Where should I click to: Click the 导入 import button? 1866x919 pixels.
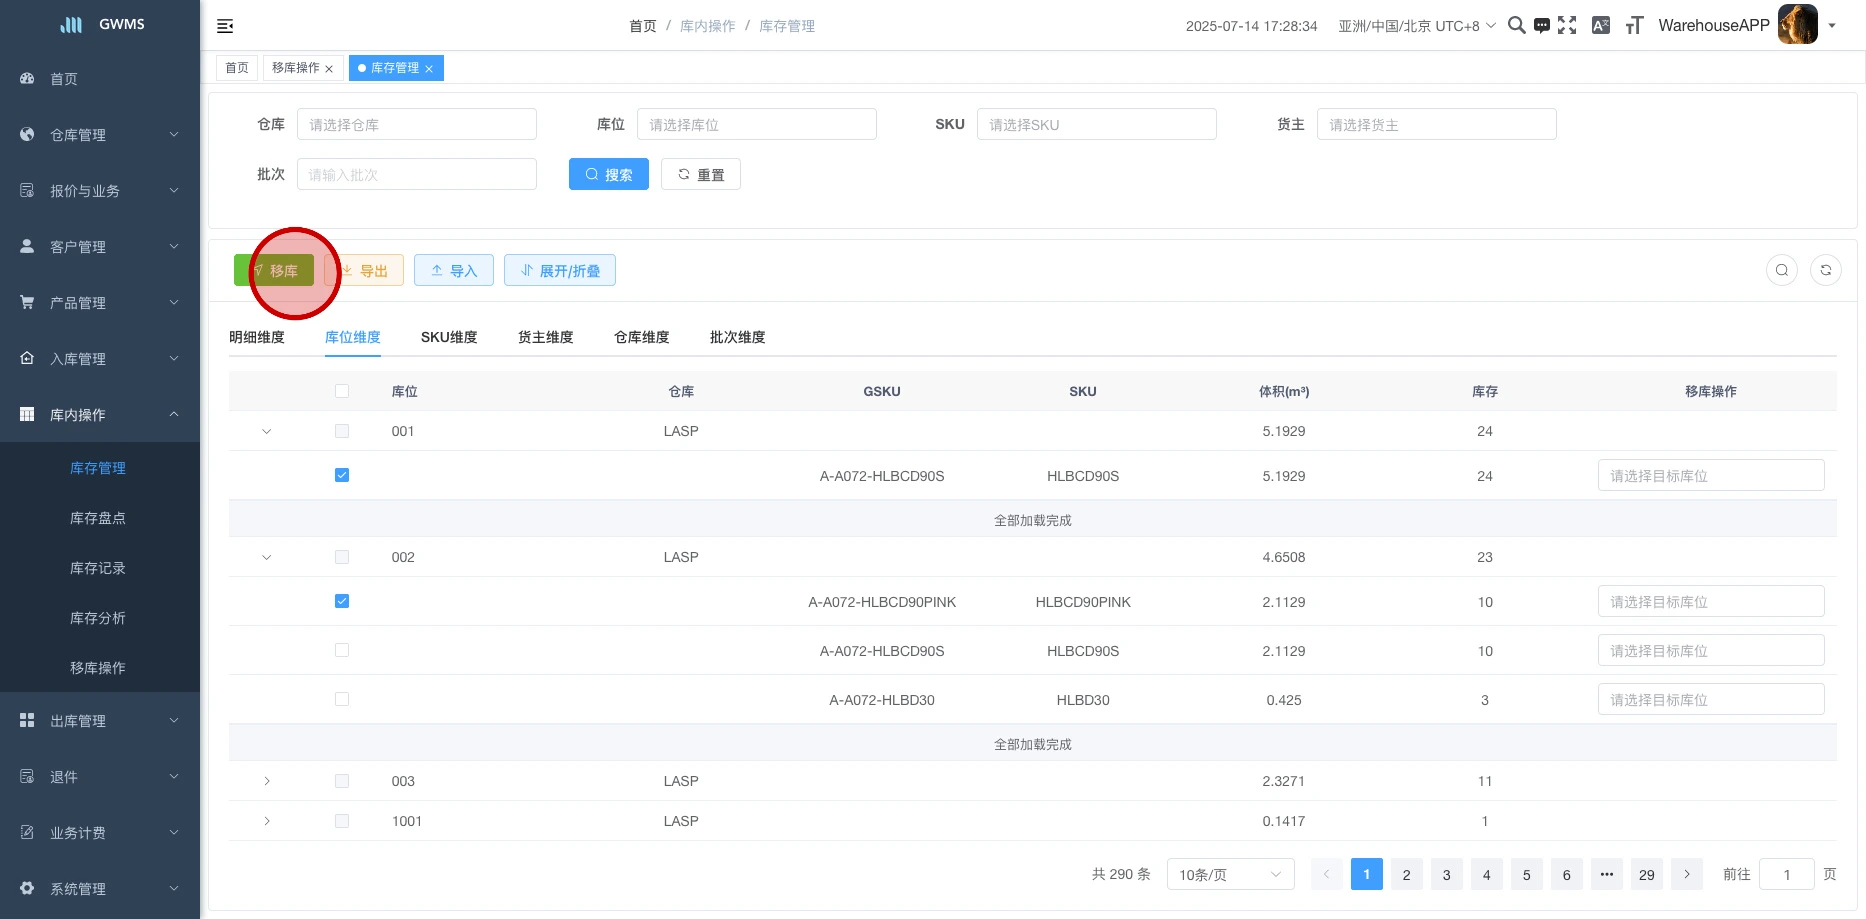point(453,271)
